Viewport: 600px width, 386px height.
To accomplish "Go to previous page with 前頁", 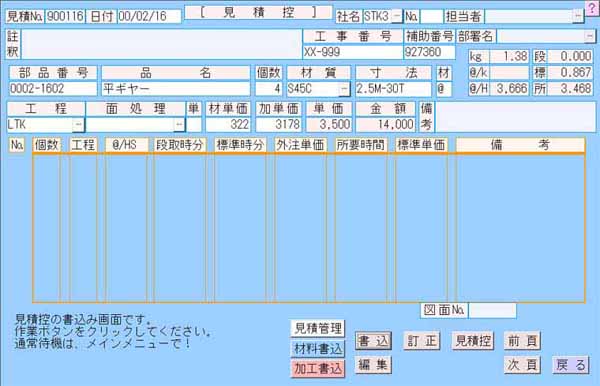I will (522, 341).
